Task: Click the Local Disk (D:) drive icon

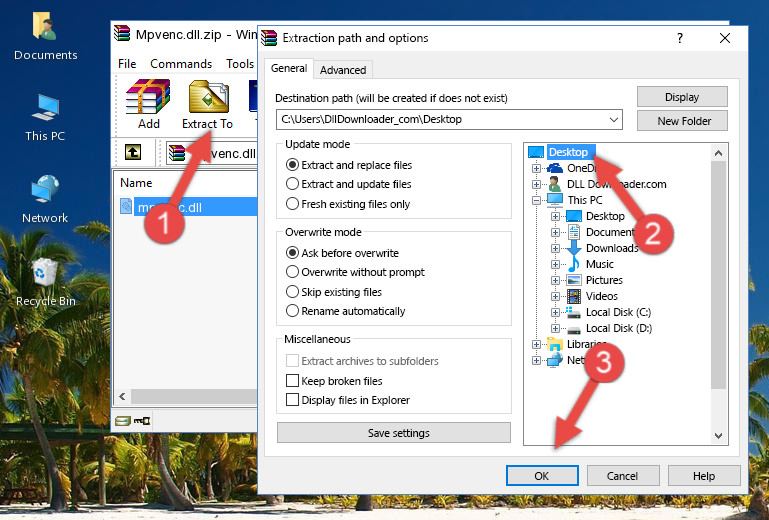Action: [574, 329]
